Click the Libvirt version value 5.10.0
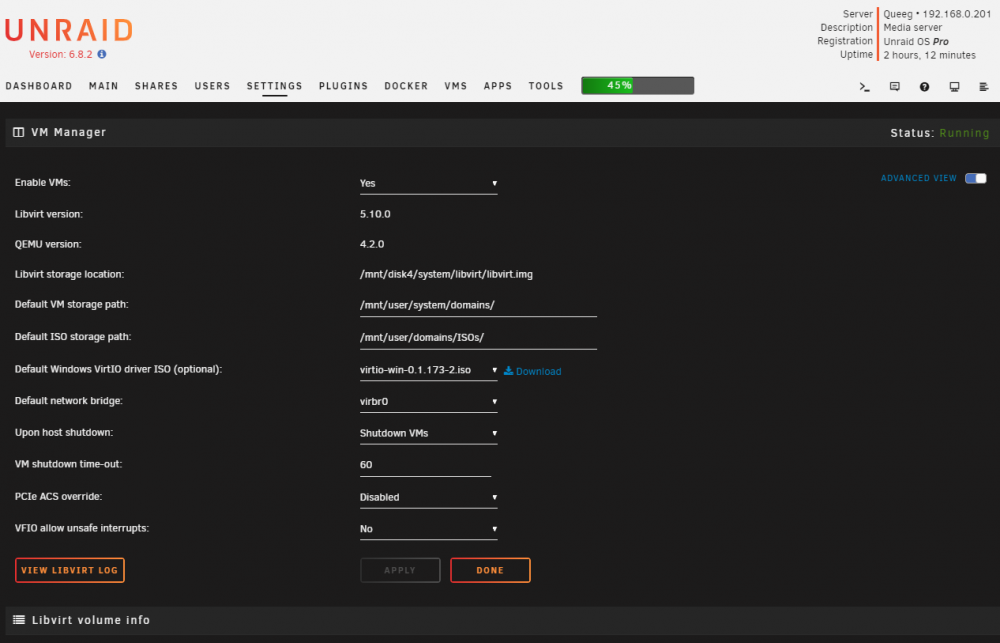This screenshot has height=643, width=1000. click(x=375, y=214)
